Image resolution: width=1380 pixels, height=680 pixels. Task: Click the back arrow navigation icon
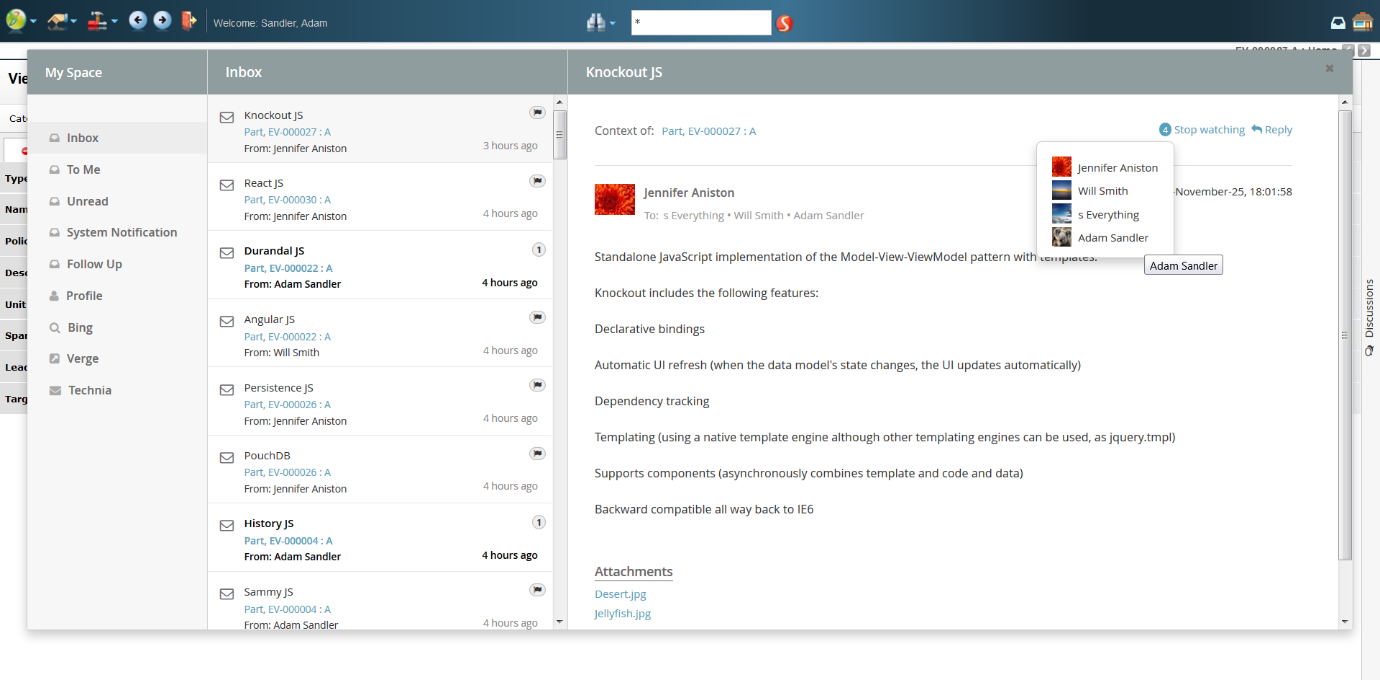[138, 21]
